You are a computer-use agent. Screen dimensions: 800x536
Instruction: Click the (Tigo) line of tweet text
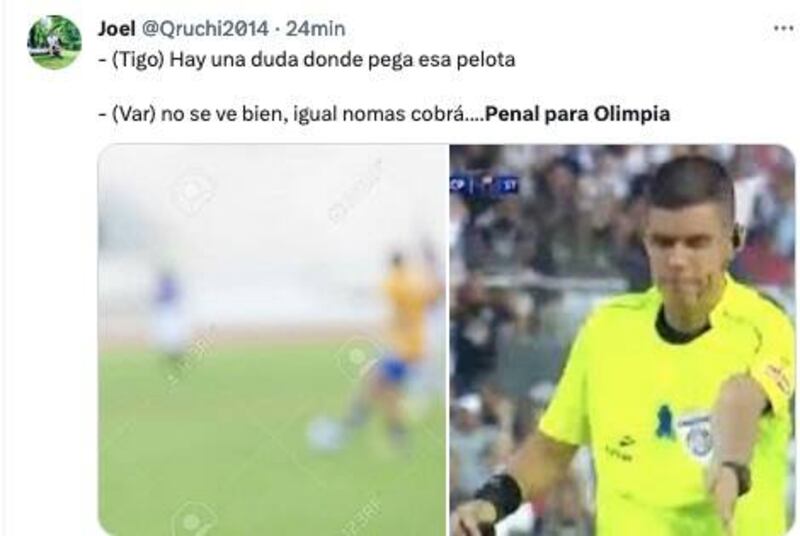pos(307,60)
